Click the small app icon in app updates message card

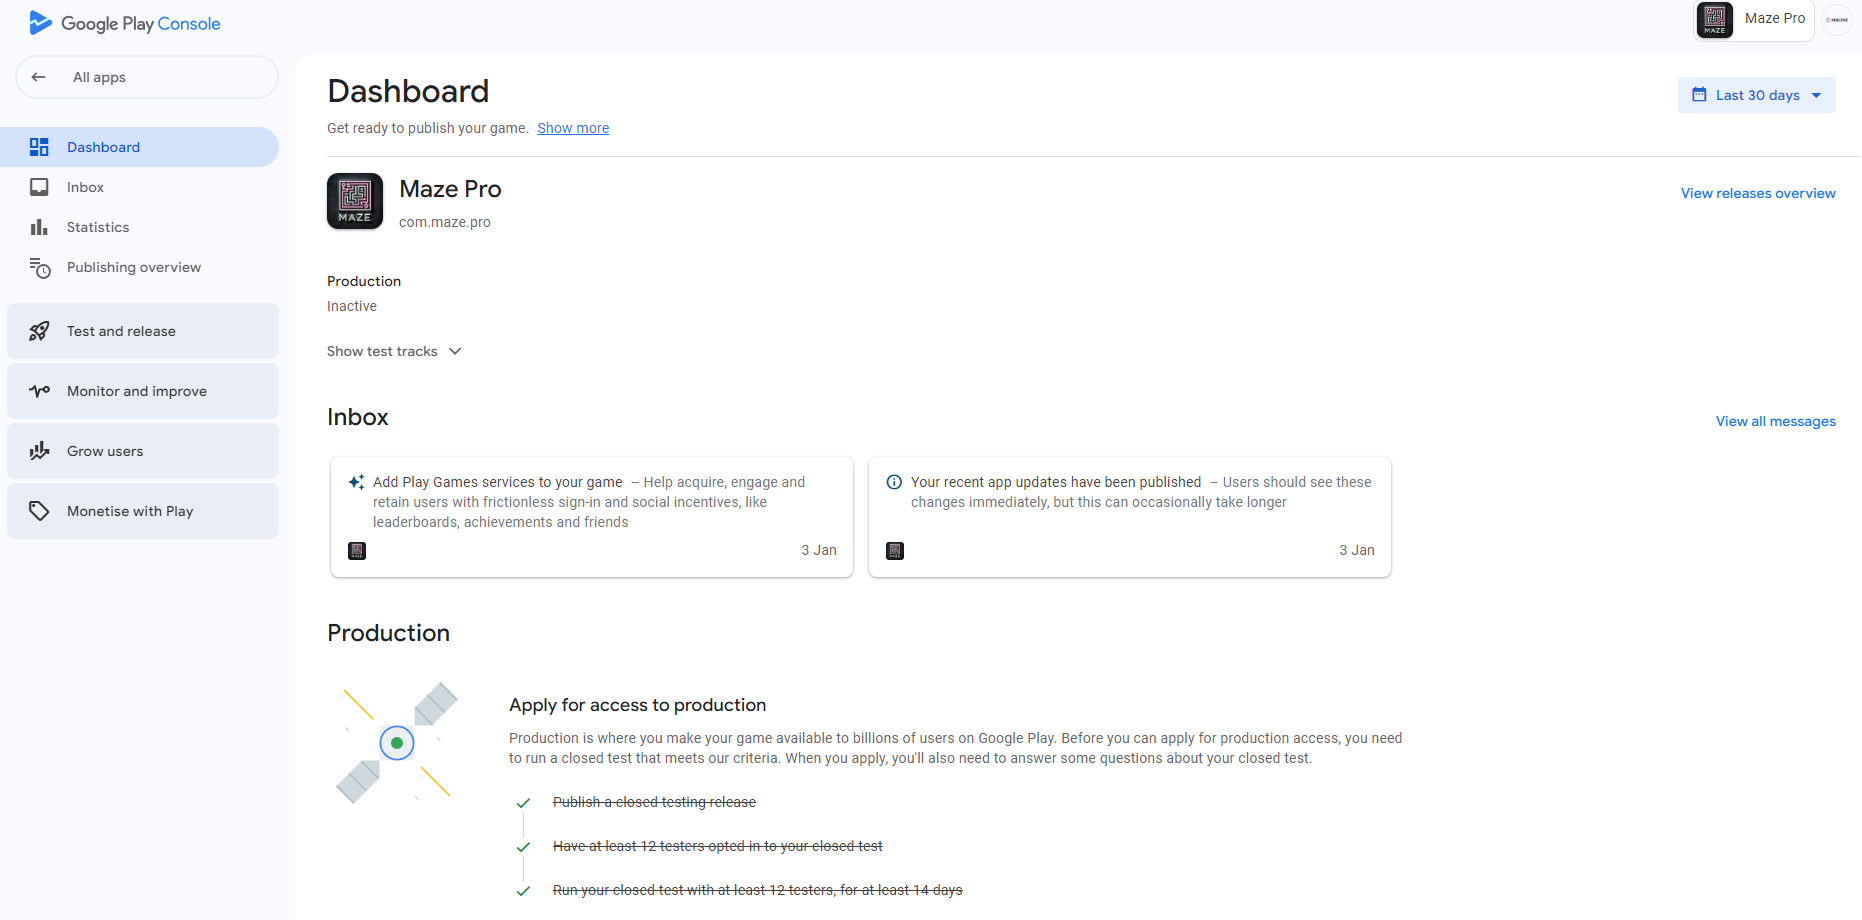click(895, 551)
